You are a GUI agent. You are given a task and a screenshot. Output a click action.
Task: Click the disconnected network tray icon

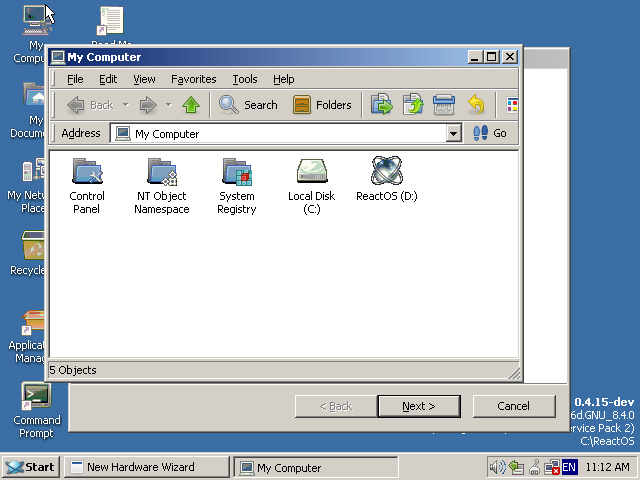pos(552,467)
